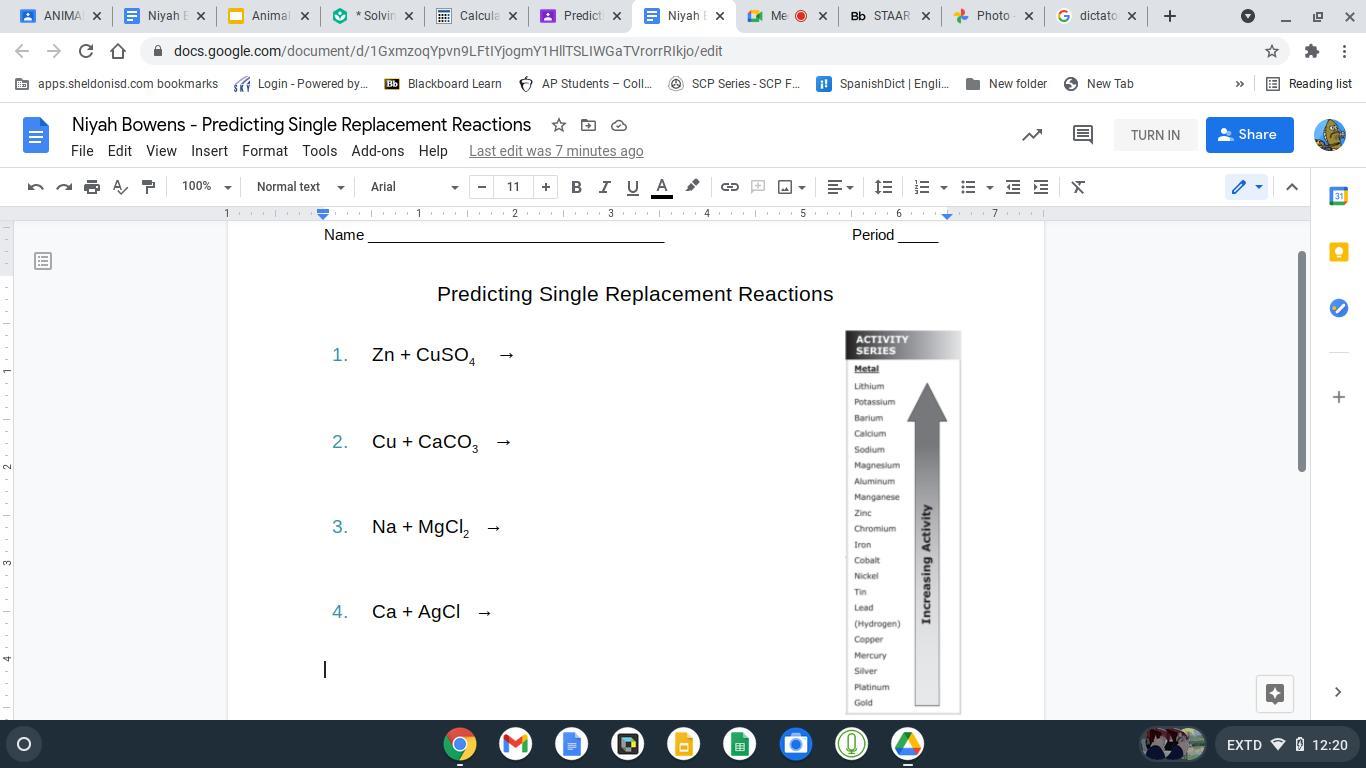Image resolution: width=1366 pixels, height=768 pixels.
Task: Click the font size input field
Action: click(513, 187)
